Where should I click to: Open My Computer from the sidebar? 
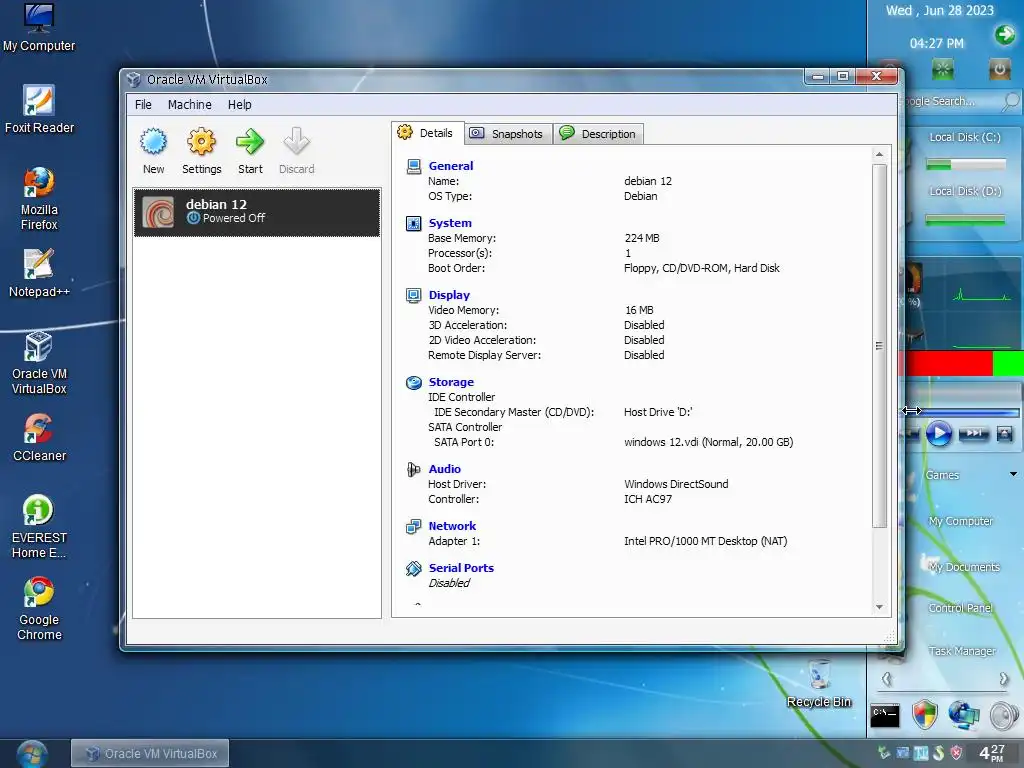961,521
